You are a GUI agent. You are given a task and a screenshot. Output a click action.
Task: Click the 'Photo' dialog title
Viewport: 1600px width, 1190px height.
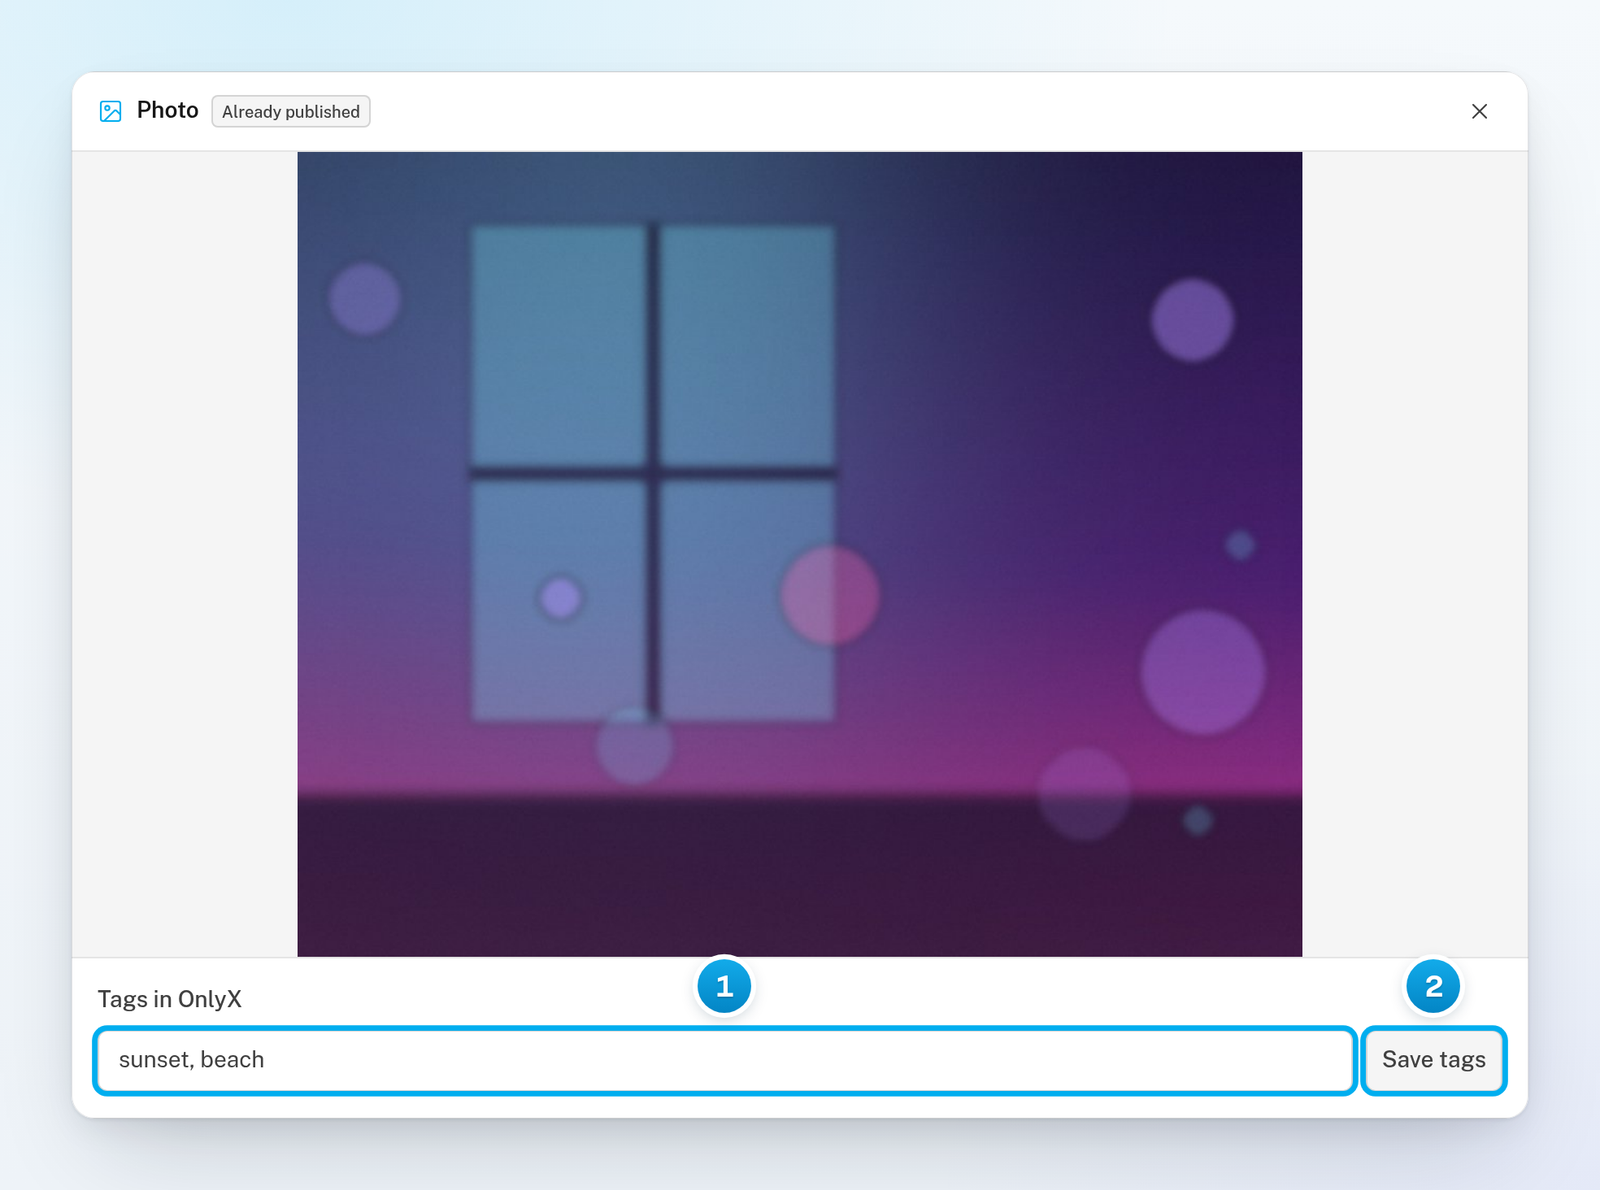pyautogui.click(x=168, y=110)
